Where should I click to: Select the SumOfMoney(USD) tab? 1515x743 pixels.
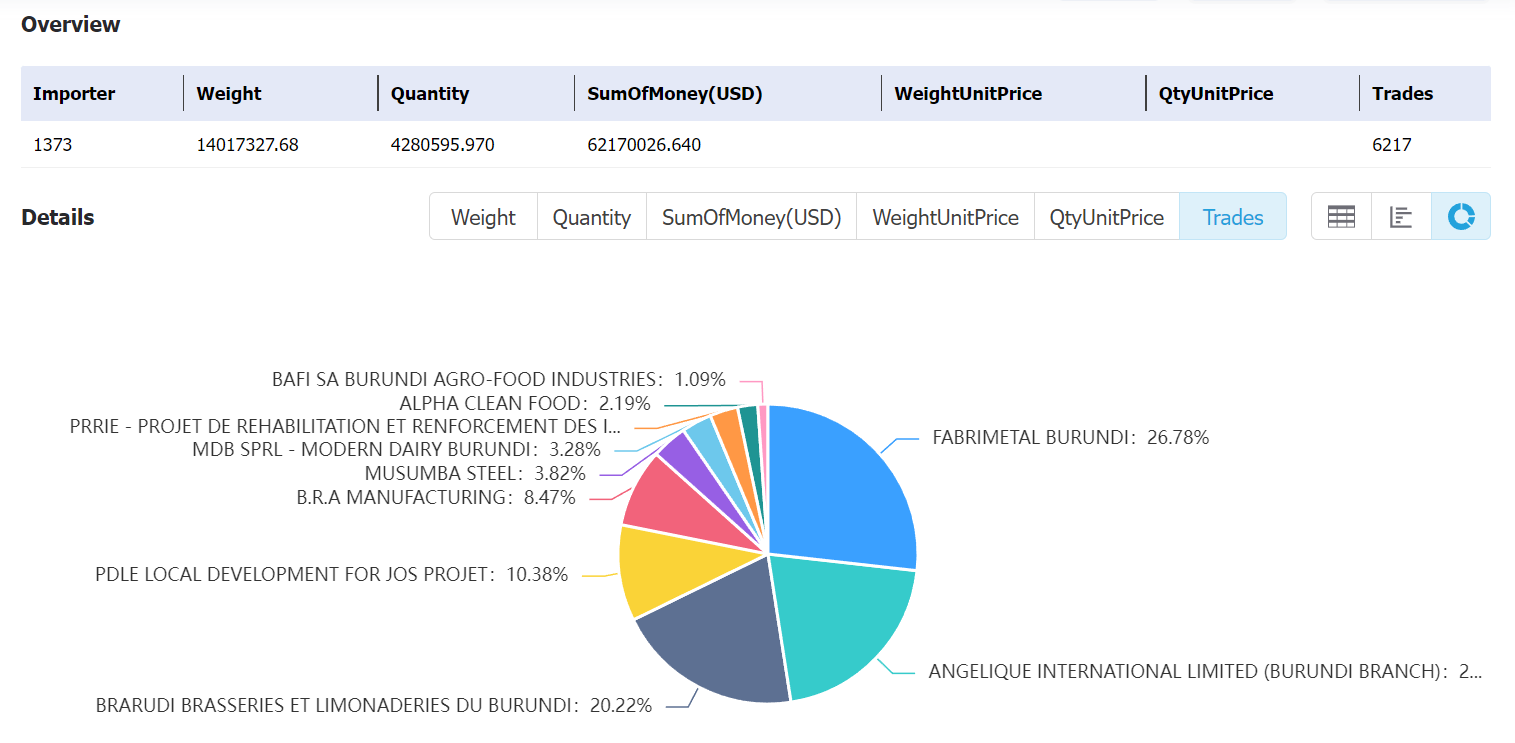click(x=751, y=217)
